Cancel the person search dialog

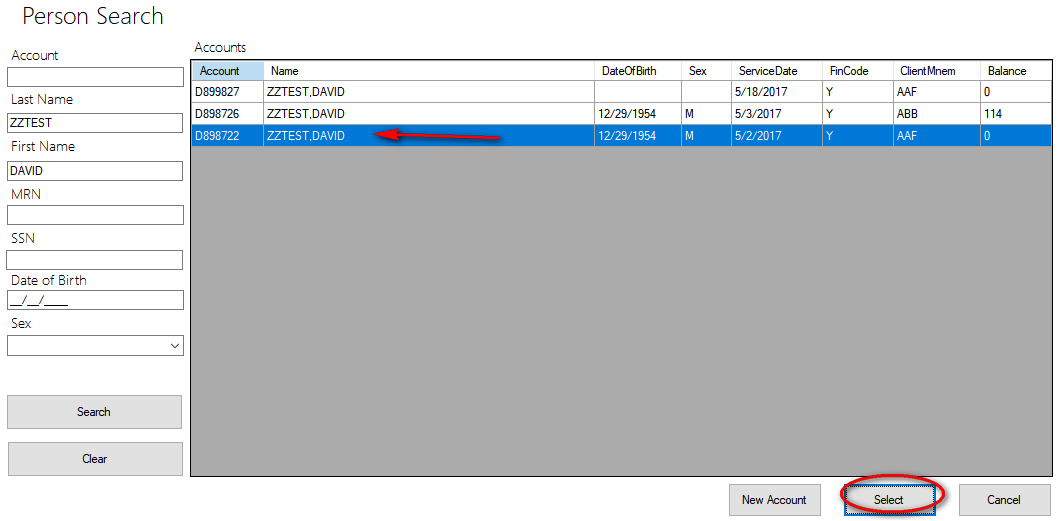(x=1004, y=500)
